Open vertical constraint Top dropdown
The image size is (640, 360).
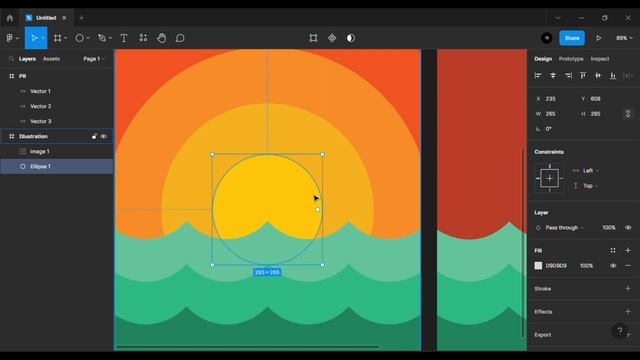point(590,186)
